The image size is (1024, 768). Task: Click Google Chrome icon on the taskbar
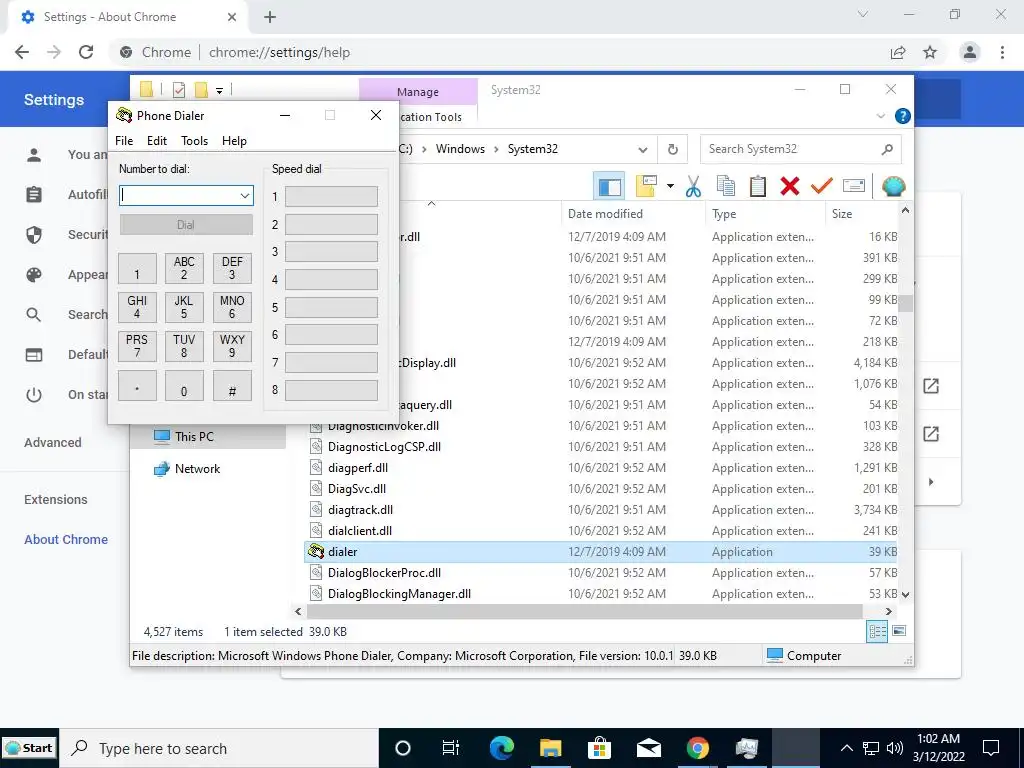pyautogui.click(x=697, y=748)
